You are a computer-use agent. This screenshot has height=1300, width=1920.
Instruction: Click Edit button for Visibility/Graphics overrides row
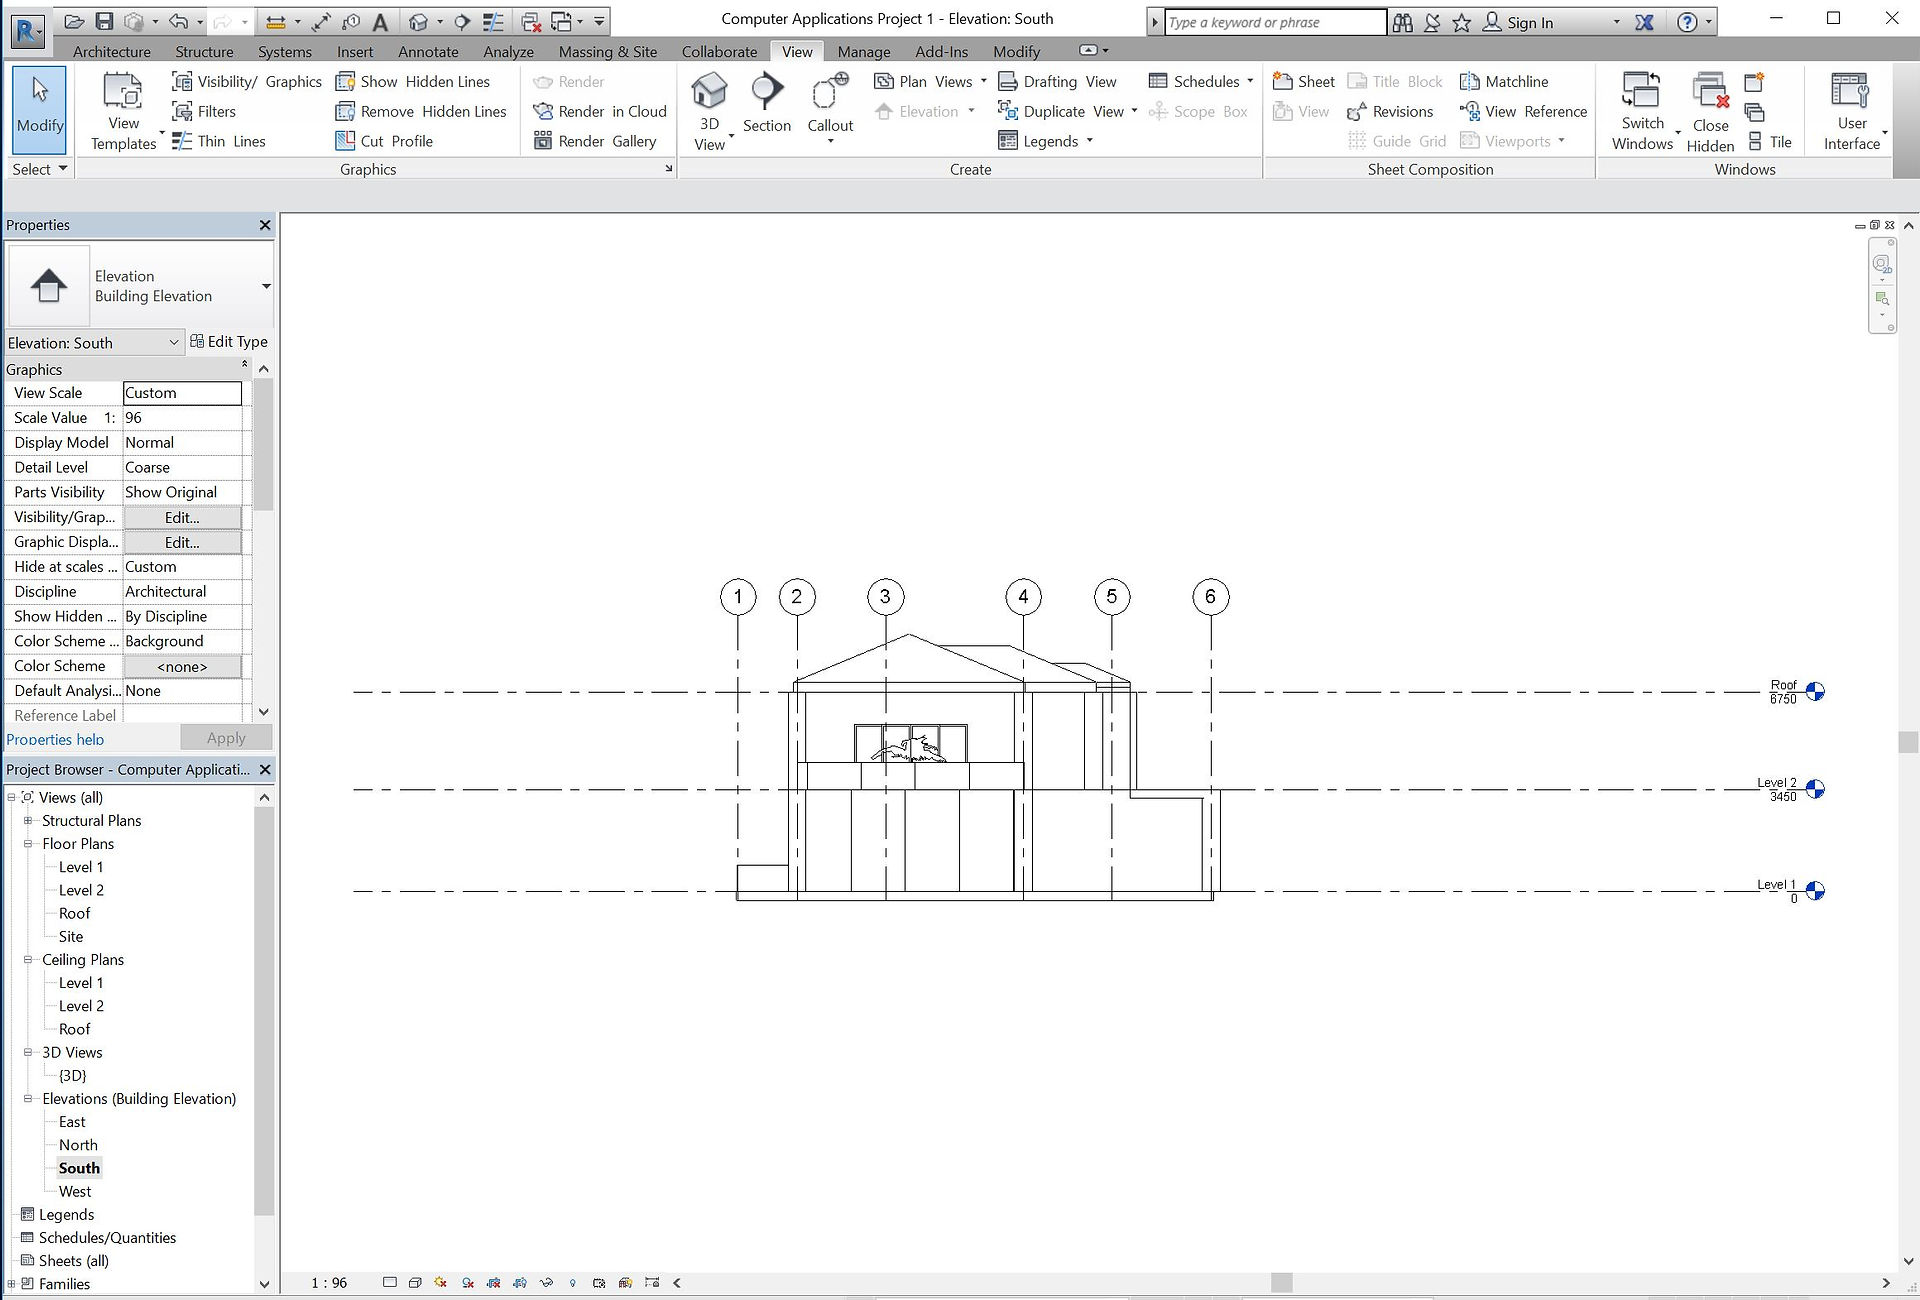coord(182,518)
